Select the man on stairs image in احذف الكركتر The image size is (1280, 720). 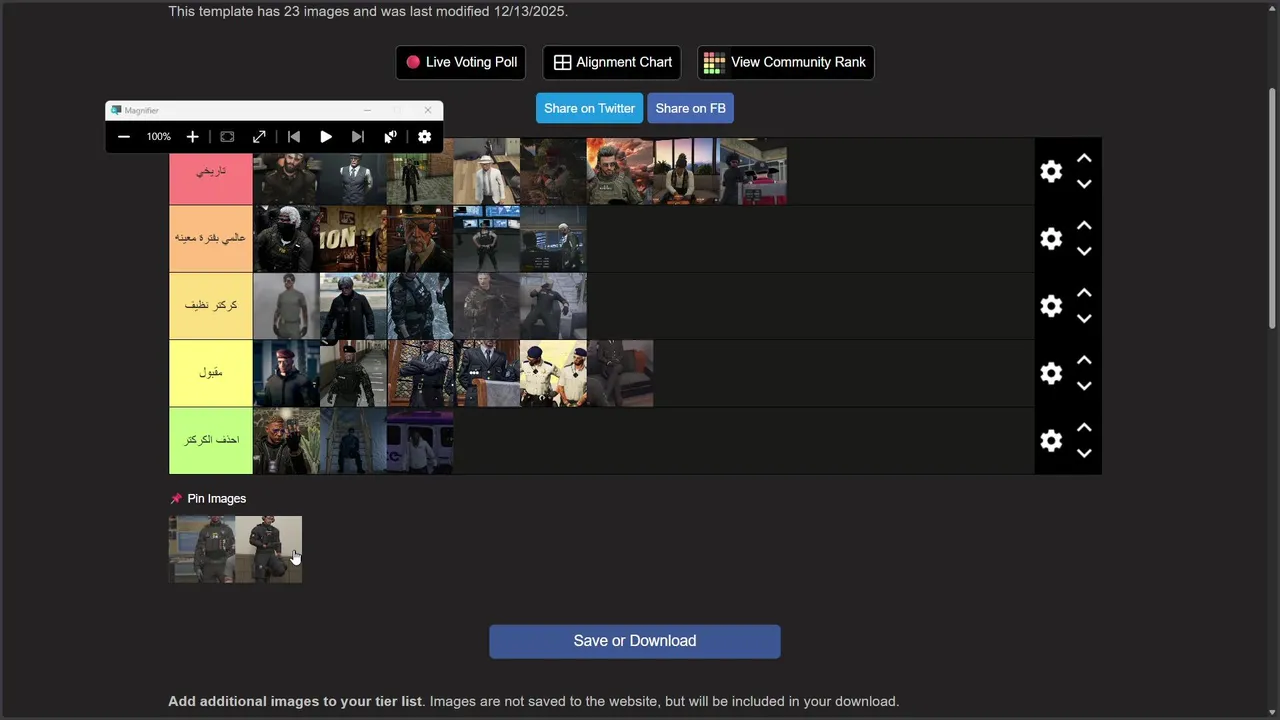(353, 440)
